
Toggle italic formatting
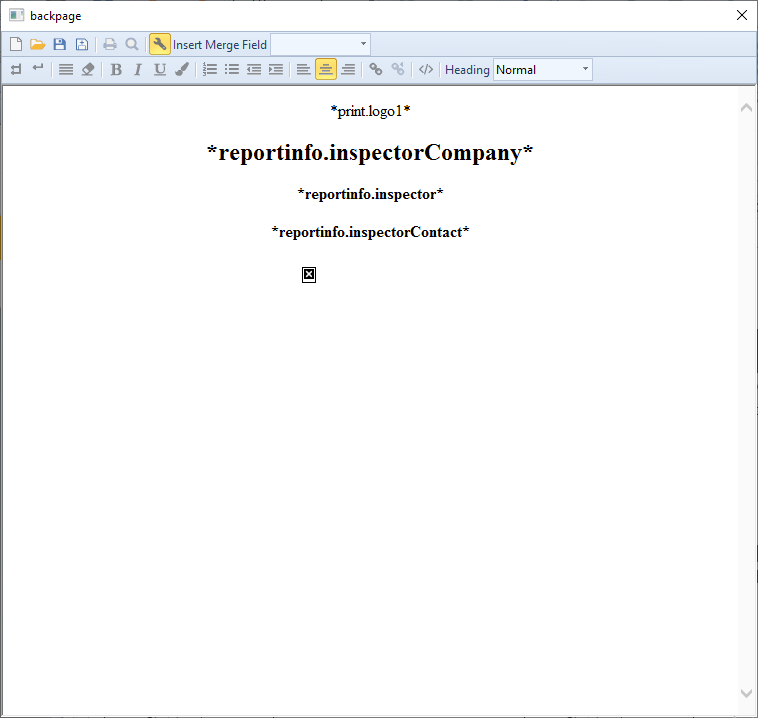138,69
